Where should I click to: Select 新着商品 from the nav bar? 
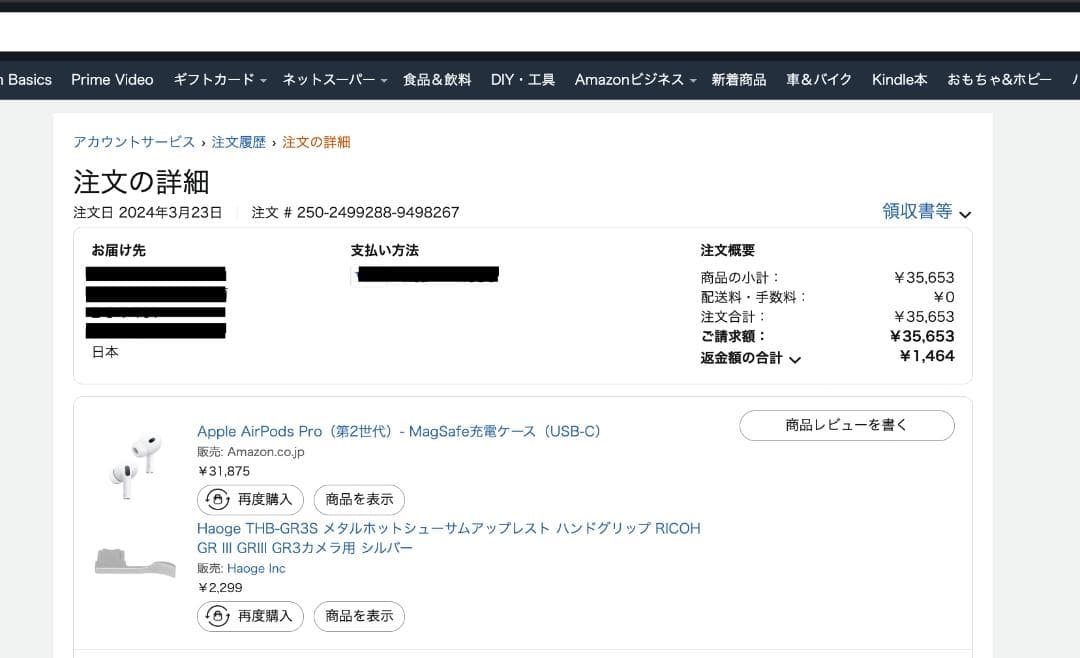click(739, 79)
